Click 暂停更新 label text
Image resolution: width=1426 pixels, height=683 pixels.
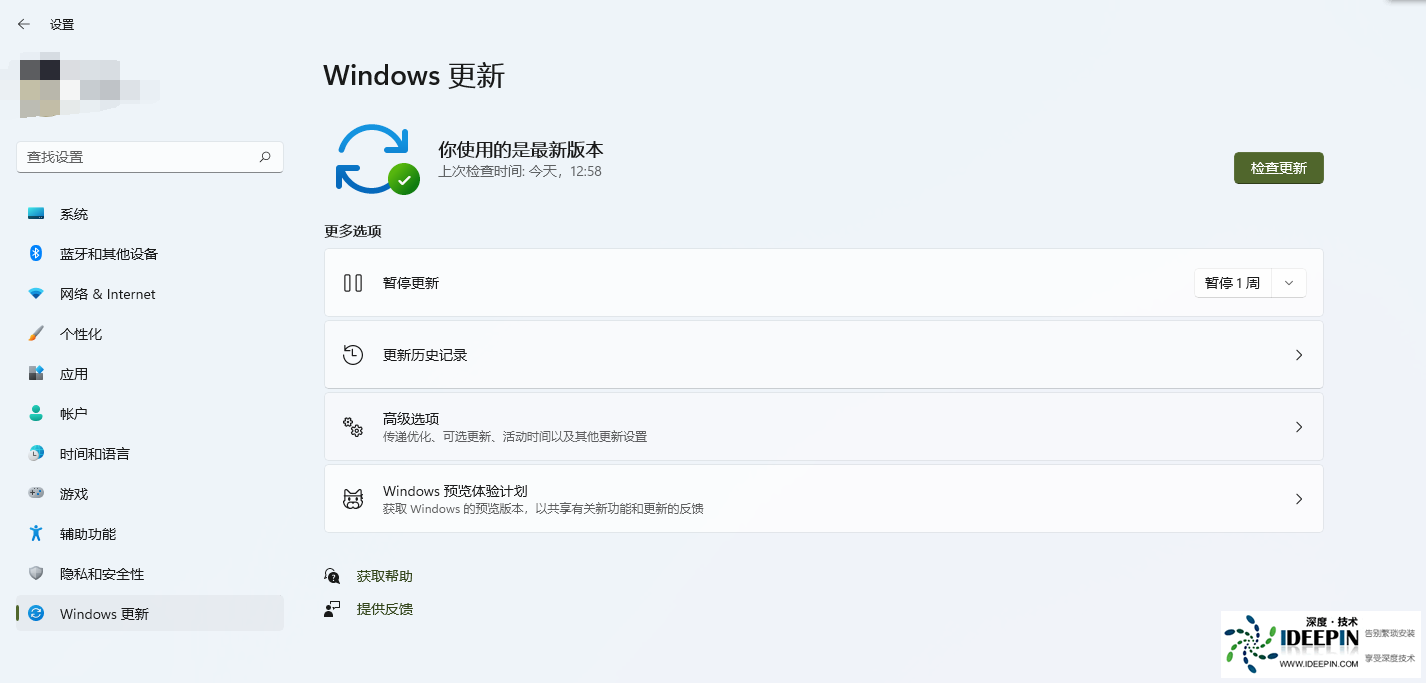[411, 283]
